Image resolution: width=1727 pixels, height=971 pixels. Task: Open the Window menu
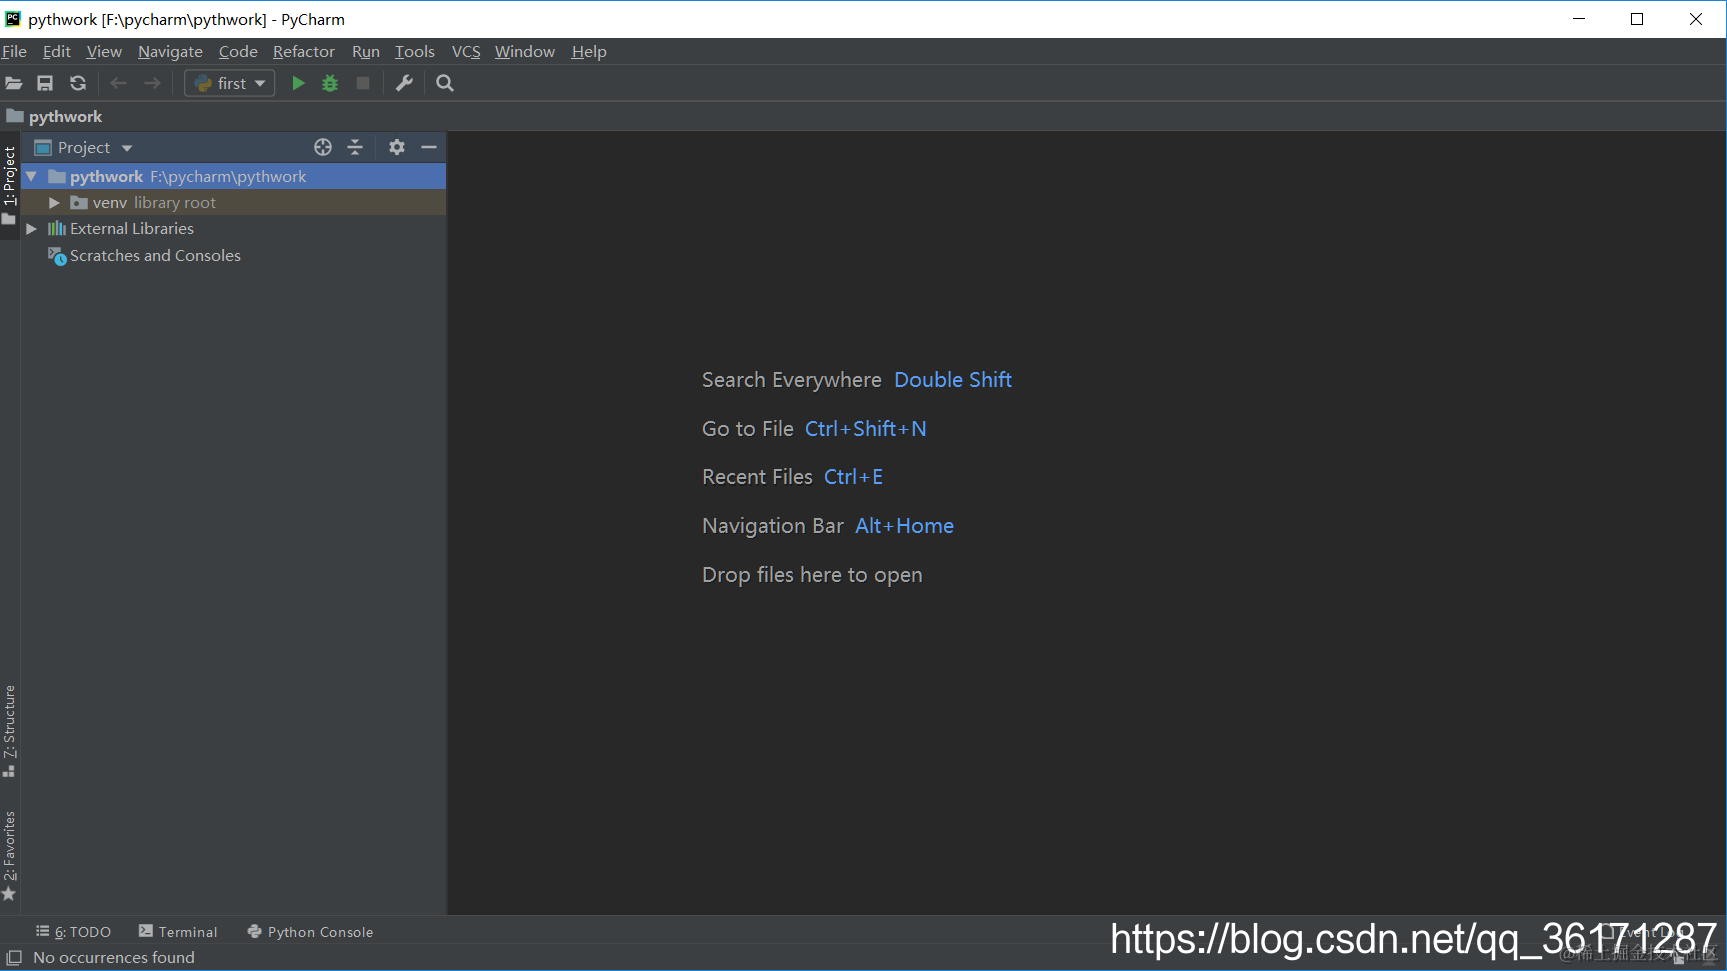(x=525, y=52)
